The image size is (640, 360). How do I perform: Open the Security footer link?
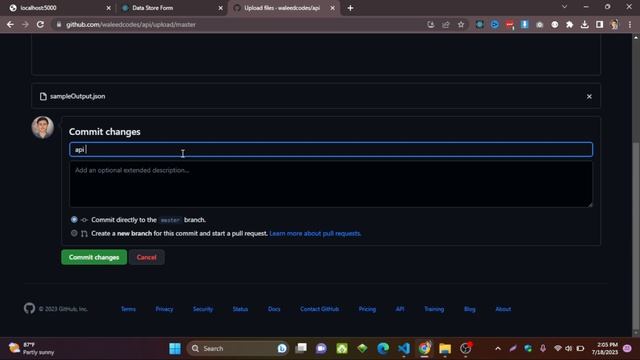tap(203, 309)
